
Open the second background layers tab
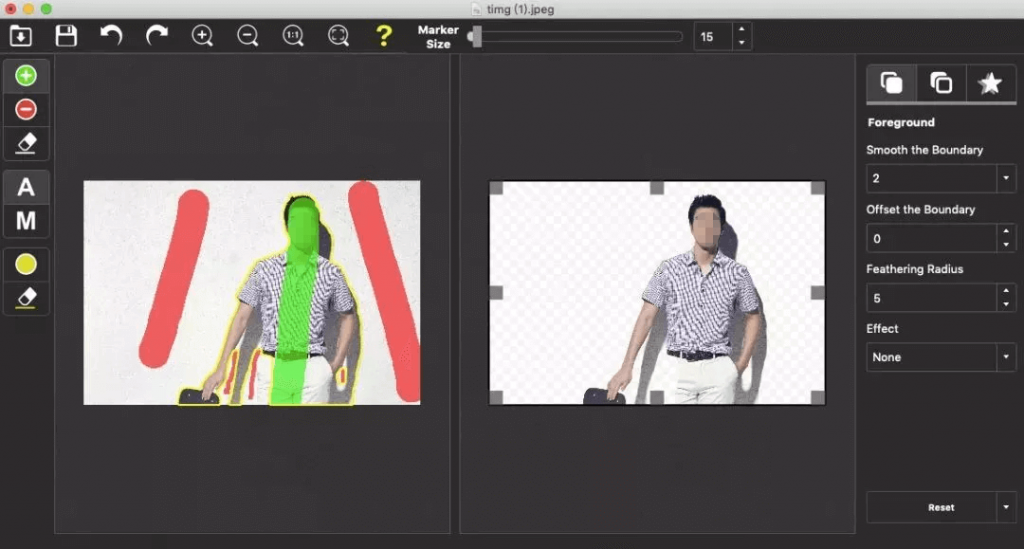pos(941,84)
